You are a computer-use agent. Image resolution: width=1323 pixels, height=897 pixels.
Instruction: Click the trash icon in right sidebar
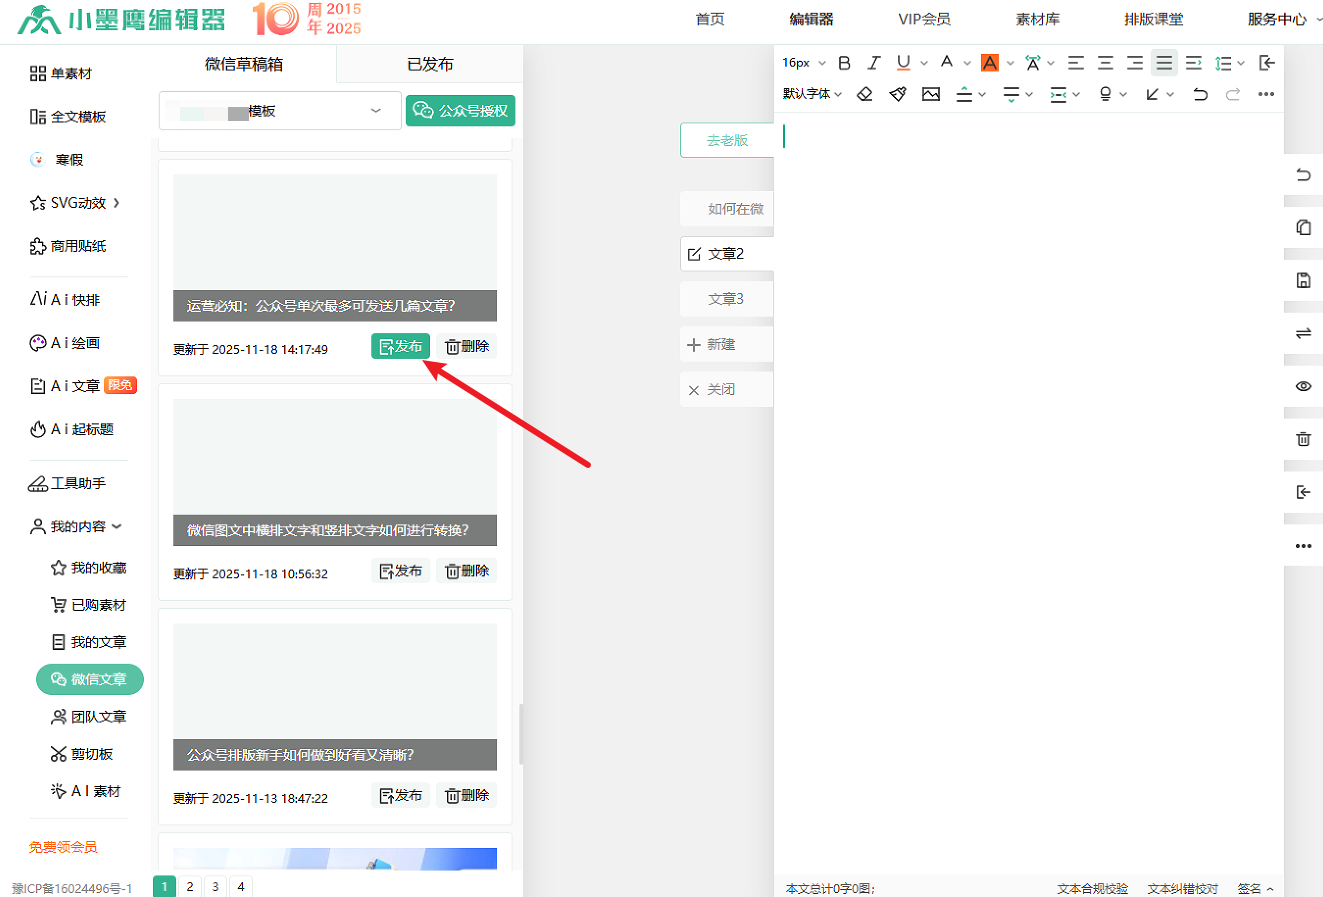click(1303, 439)
